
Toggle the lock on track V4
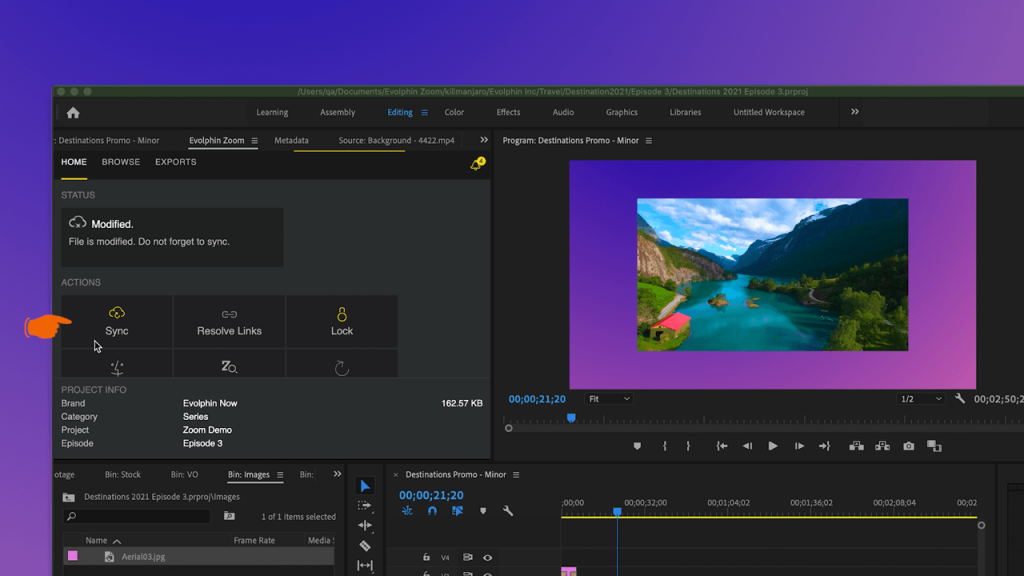(x=427, y=557)
